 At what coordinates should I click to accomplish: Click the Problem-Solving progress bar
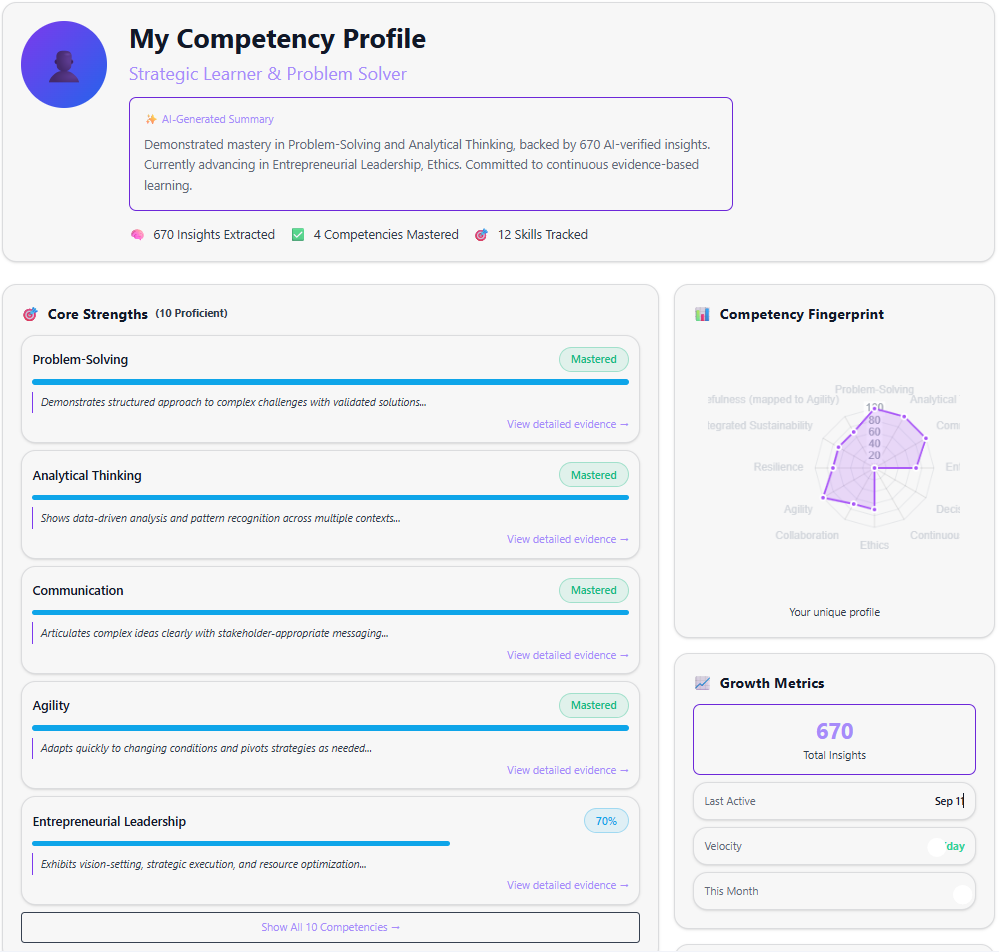coord(330,381)
